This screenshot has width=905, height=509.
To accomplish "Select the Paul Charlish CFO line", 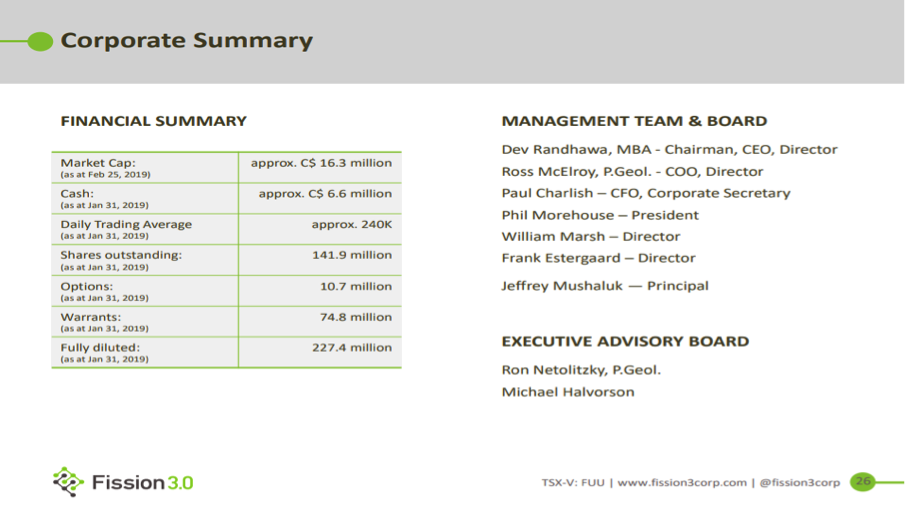I will [x=645, y=193].
